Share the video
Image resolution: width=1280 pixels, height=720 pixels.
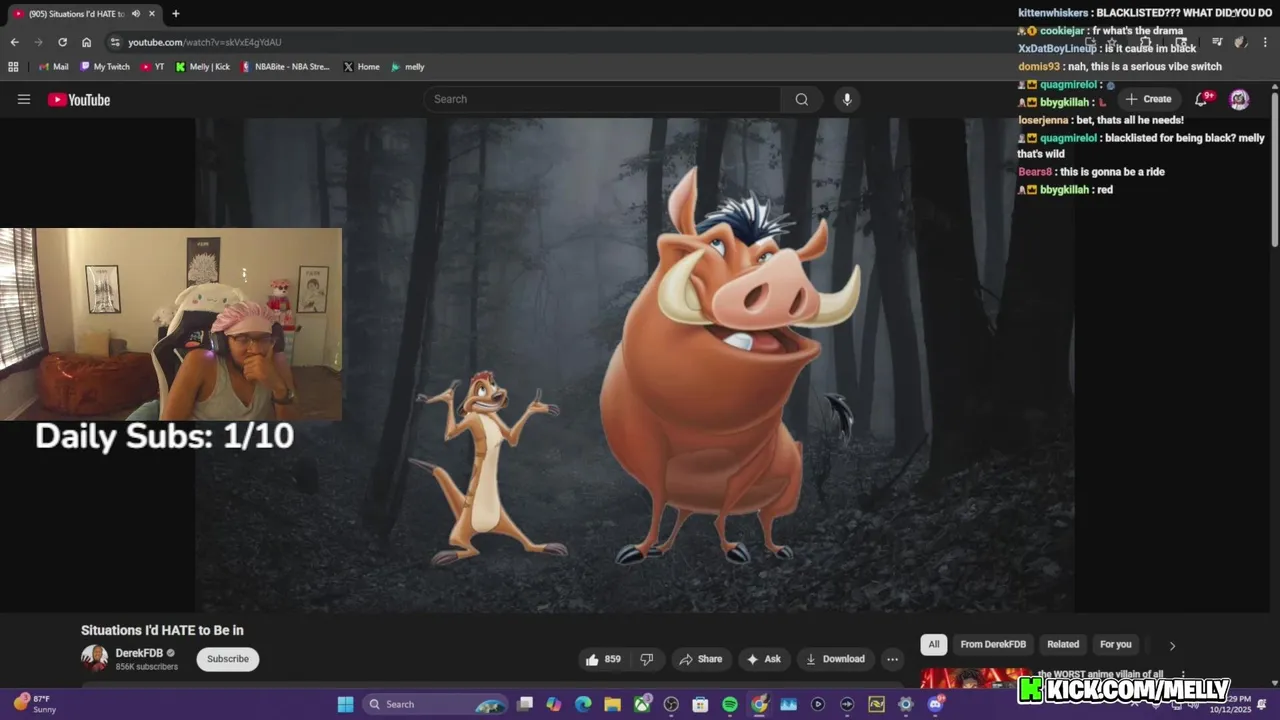pyautogui.click(x=700, y=659)
